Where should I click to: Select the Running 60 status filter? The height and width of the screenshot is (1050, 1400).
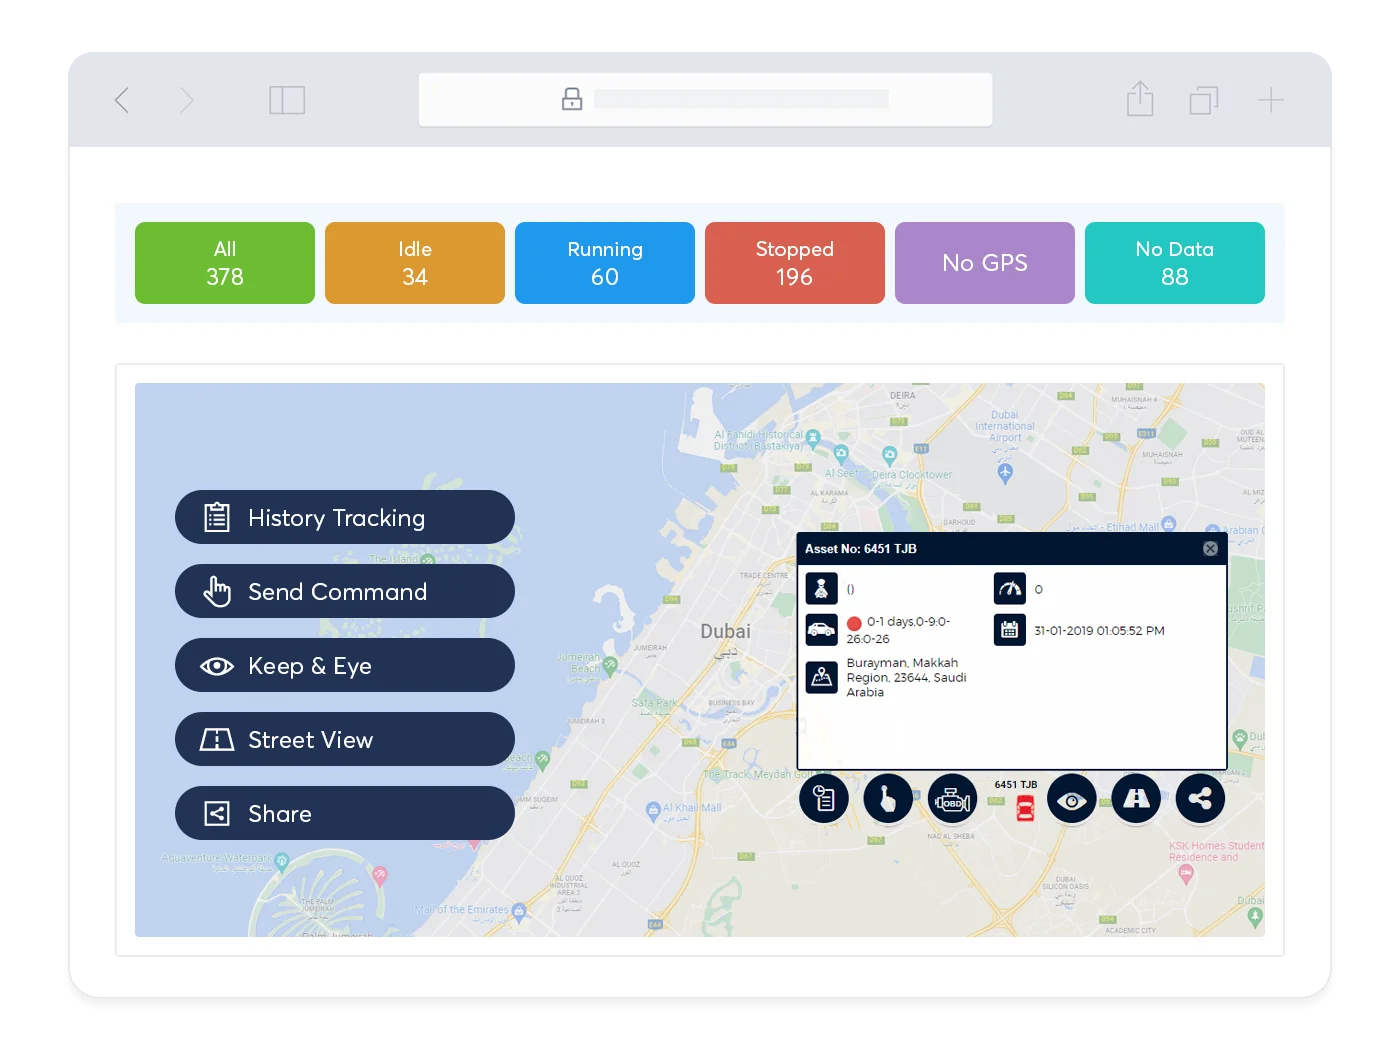click(x=605, y=263)
